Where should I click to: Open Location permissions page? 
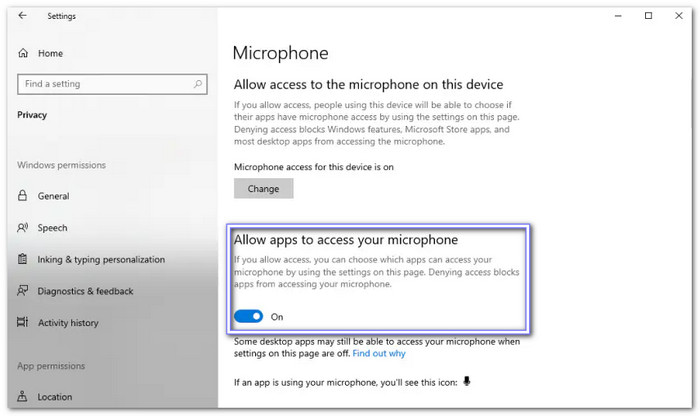pyautogui.click(x=54, y=396)
